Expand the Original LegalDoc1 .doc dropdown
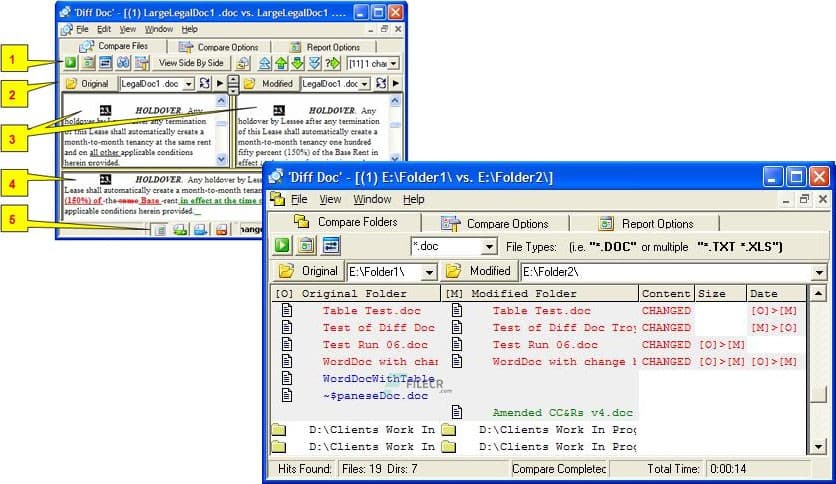Screen dimensions: 836x484 coord(188,84)
